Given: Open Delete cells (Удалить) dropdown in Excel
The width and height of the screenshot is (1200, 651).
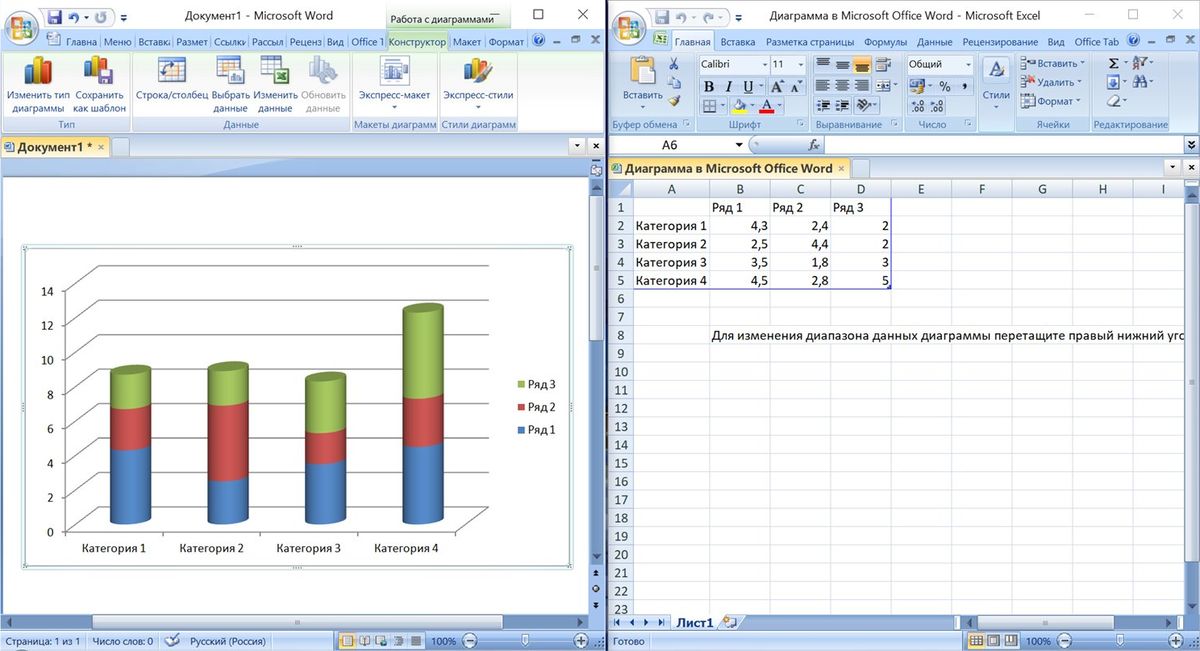Looking at the screenshot, I should [1081, 82].
